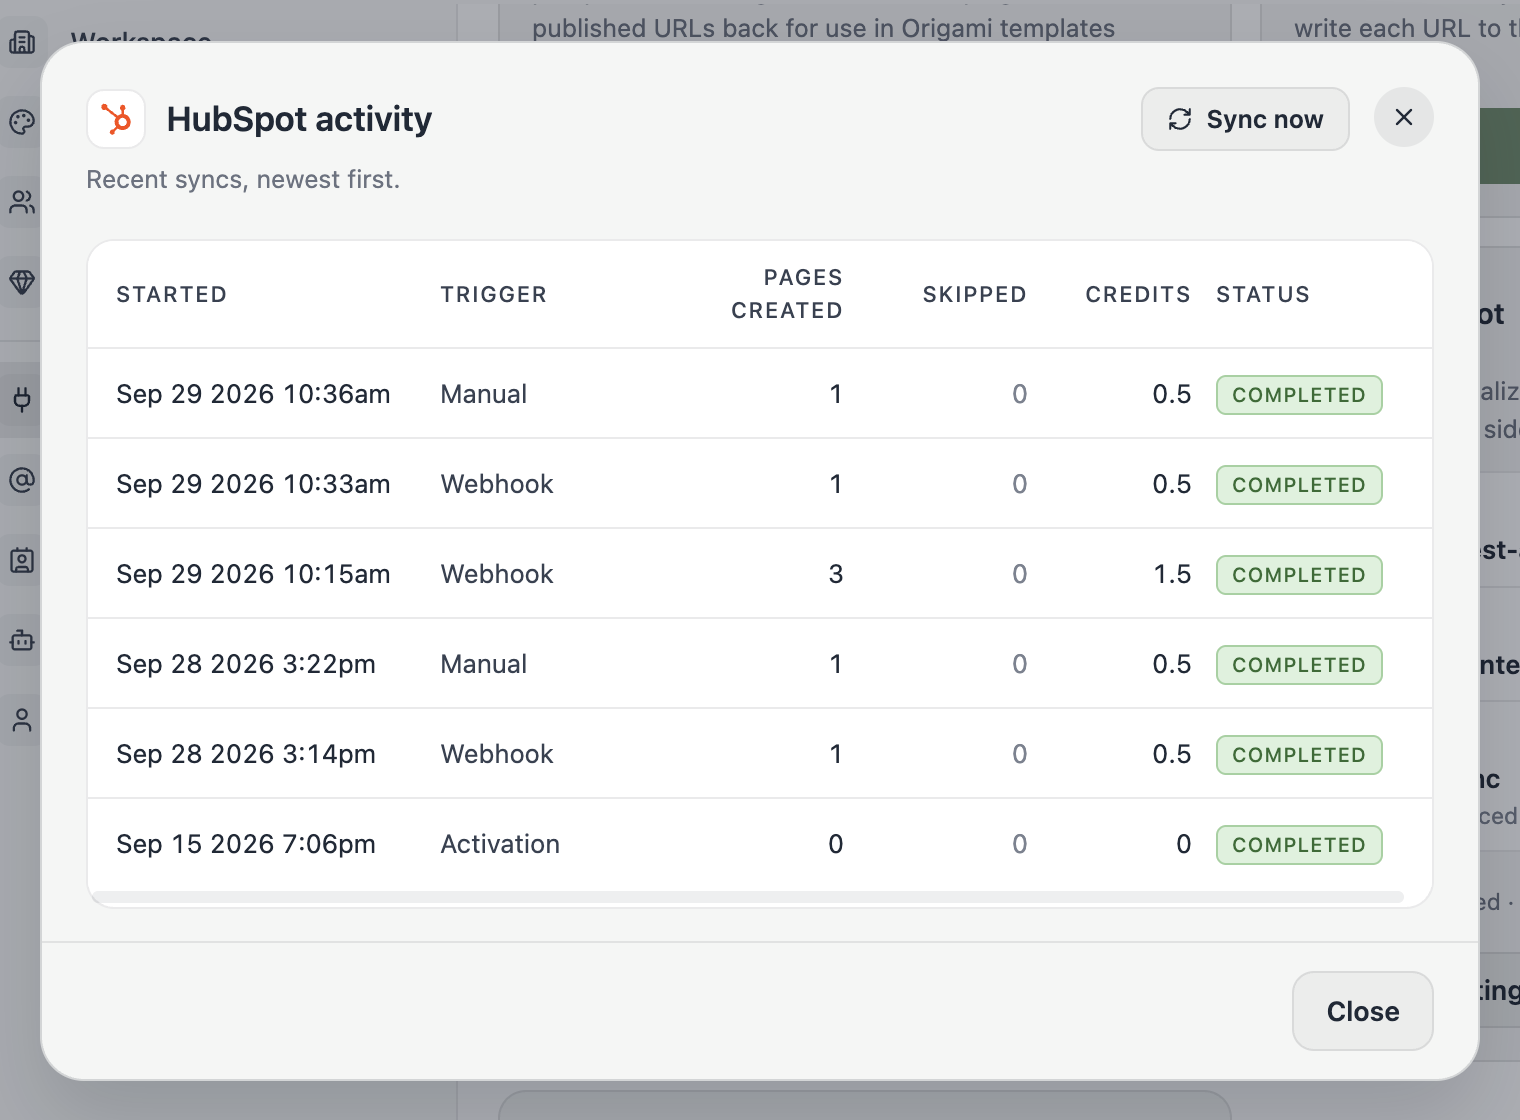The height and width of the screenshot is (1120, 1520).
Task: Click the PAGES CREATED column header
Action: coord(787,294)
